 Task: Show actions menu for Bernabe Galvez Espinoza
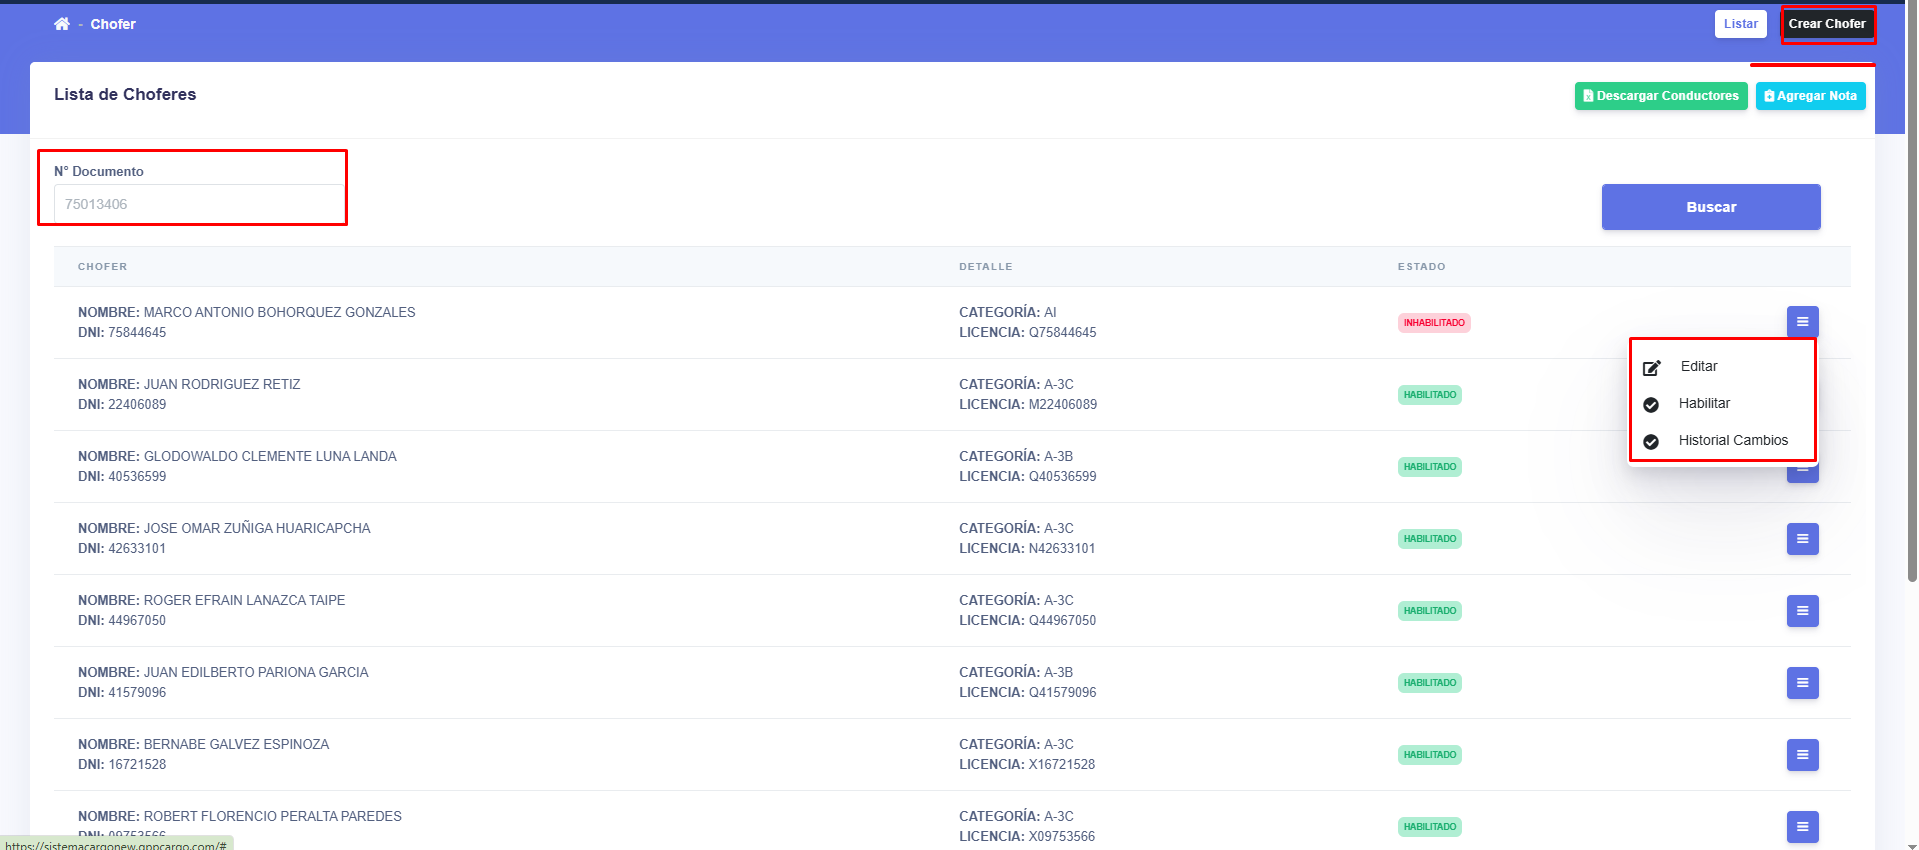[1802, 755]
